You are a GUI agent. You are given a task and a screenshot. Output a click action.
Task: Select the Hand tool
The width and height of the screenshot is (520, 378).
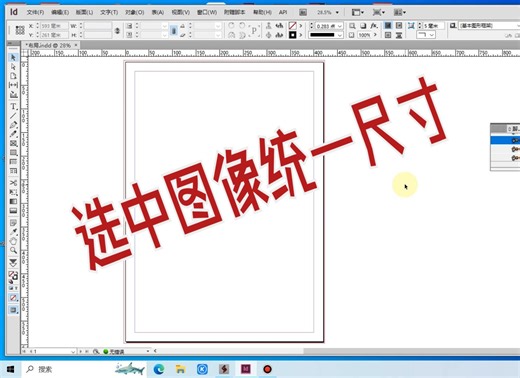13,241
